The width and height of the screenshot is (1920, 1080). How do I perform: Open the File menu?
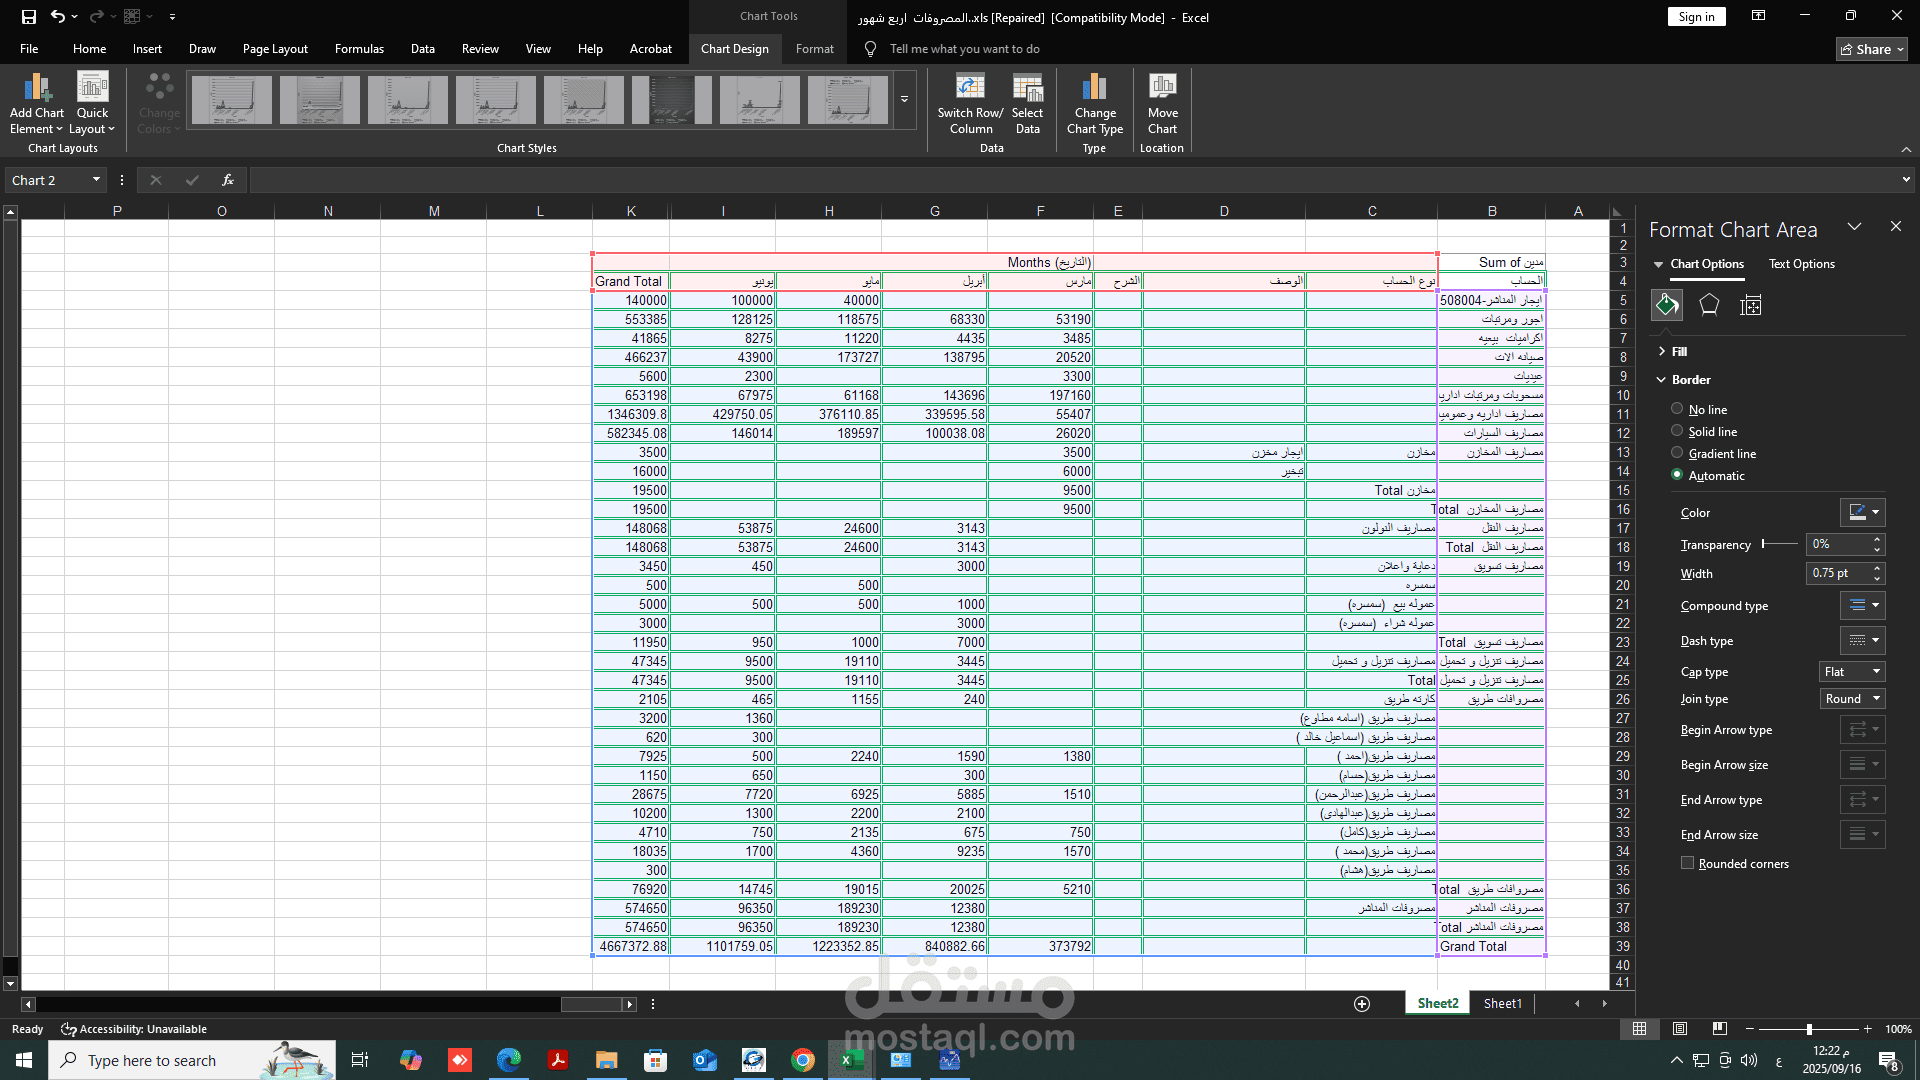[29, 49]
